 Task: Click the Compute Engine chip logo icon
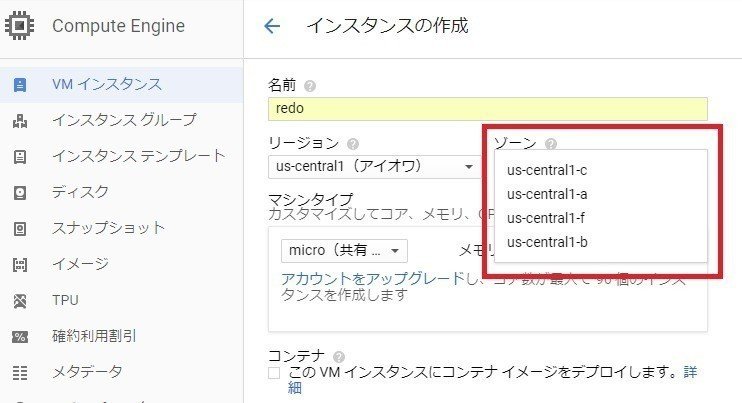[18, 26]
